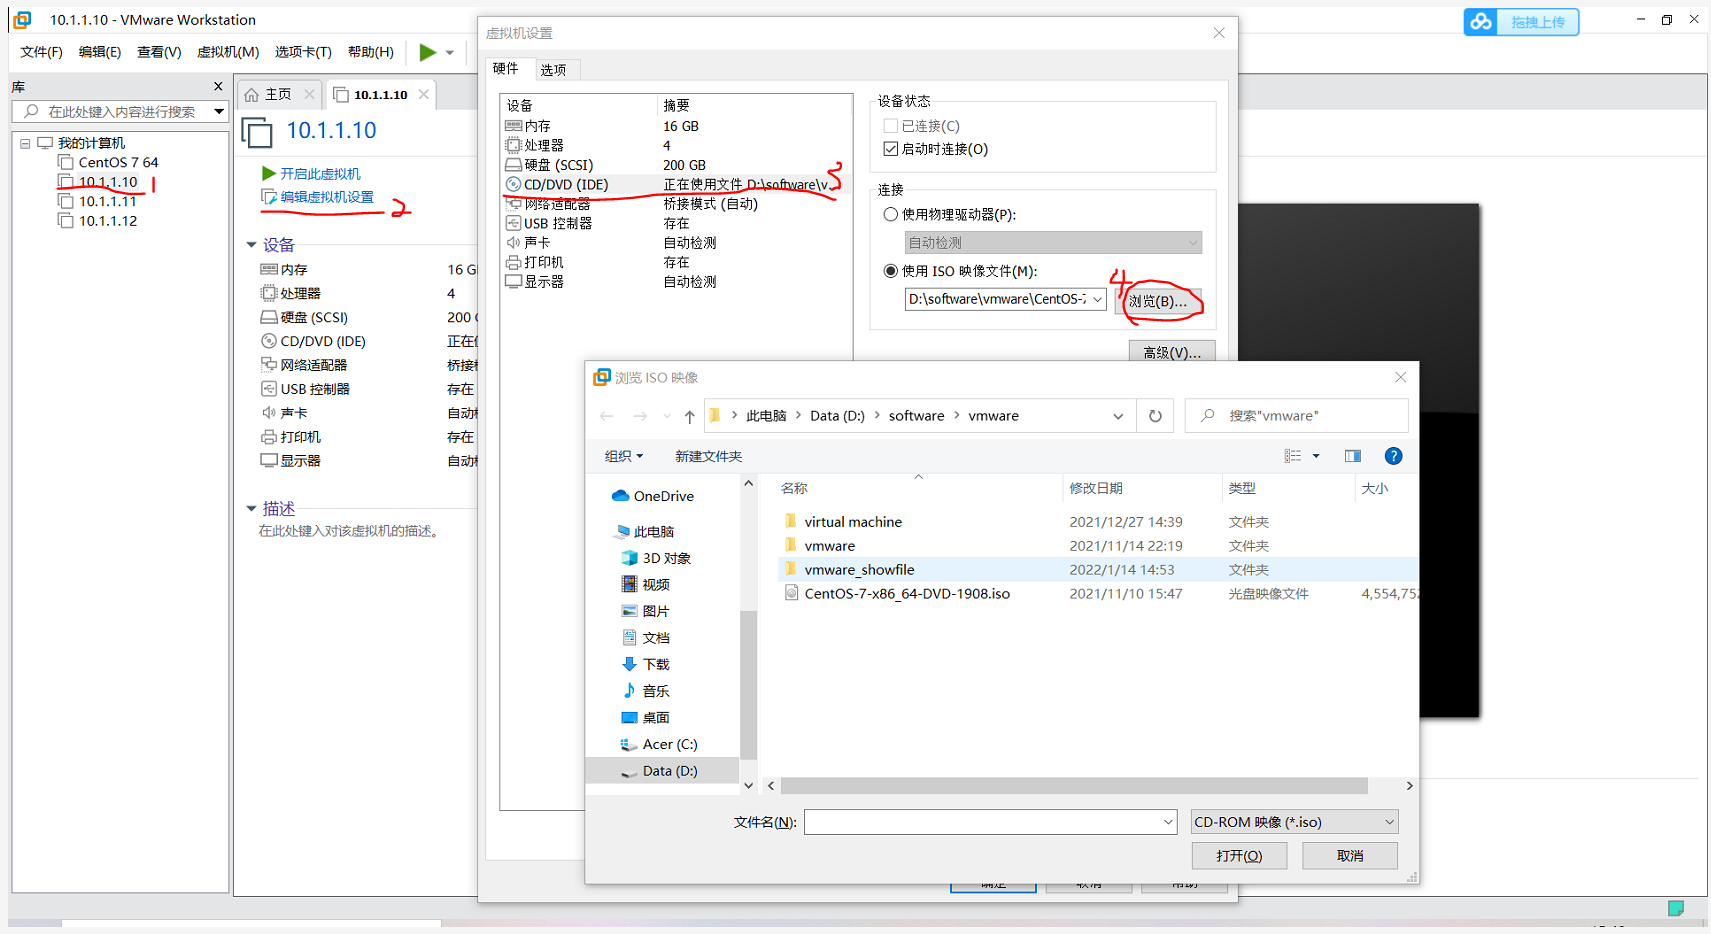
Task: Open 视频 folder in navigation pane
Action: (645, 584)
